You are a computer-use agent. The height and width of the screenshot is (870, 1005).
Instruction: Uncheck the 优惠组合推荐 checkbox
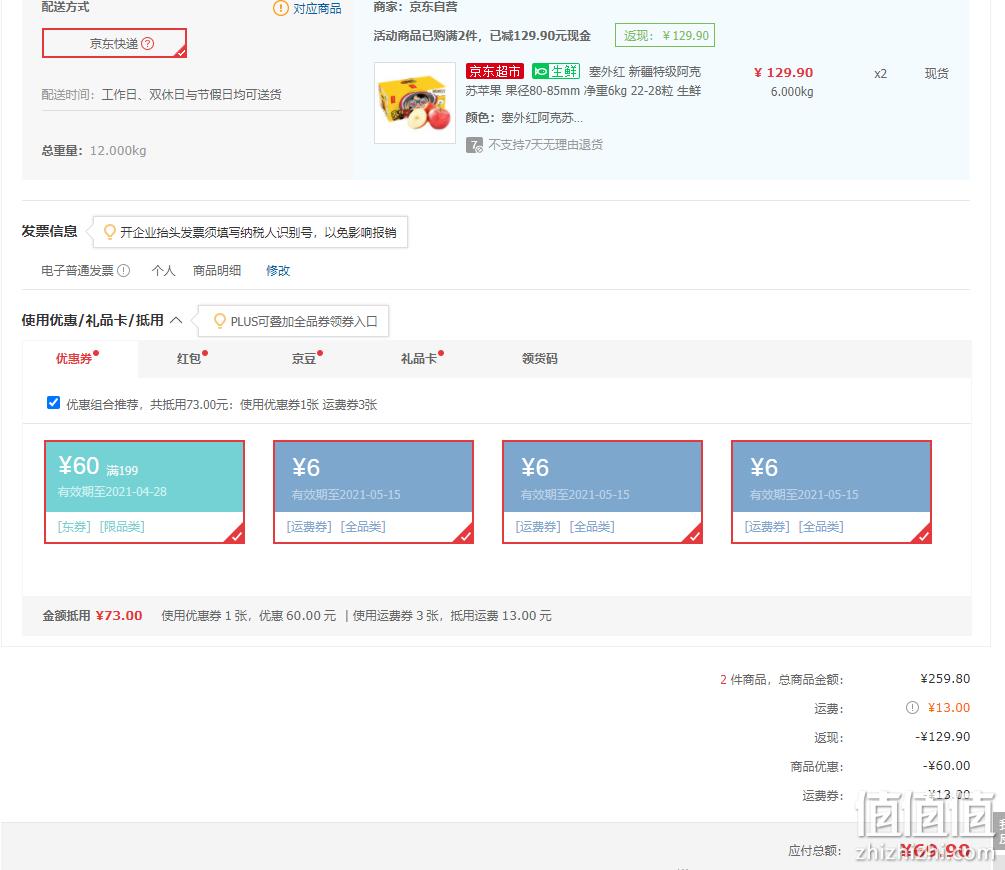pos(53,403)
